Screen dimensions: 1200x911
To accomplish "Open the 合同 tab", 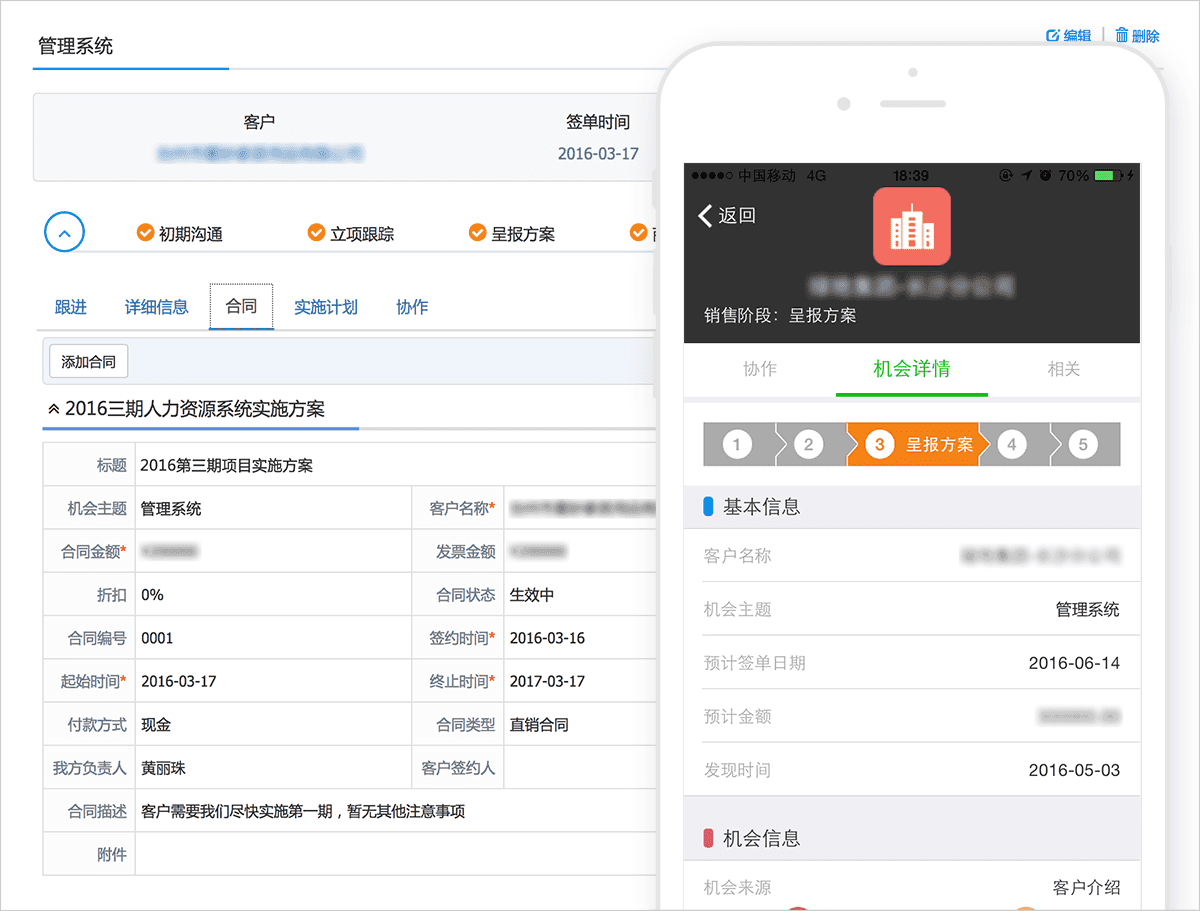I will coord(241,307).
